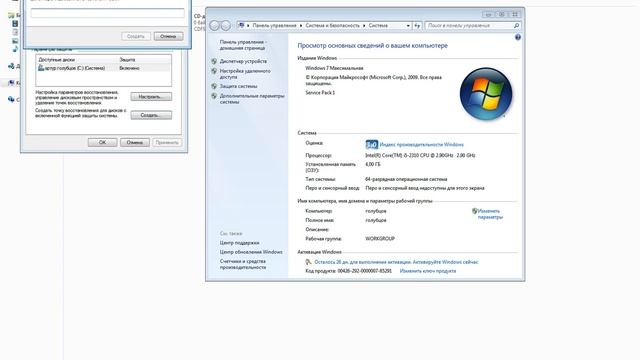Click Отмена in system properties dialog
The image size is (640, 360).
pyautogui.click(x=135, y=142)
